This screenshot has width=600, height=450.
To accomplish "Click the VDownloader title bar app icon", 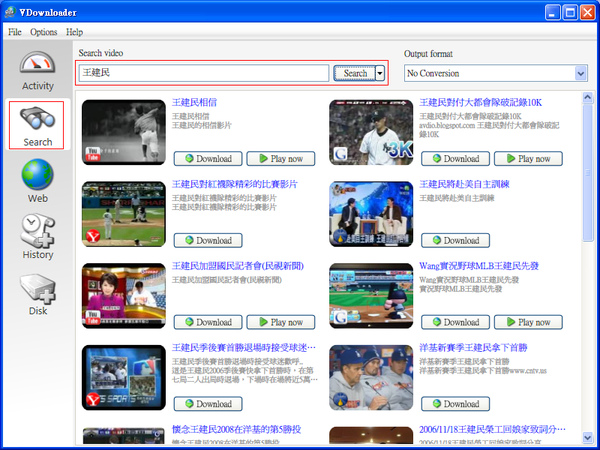I will coord(10,12).
